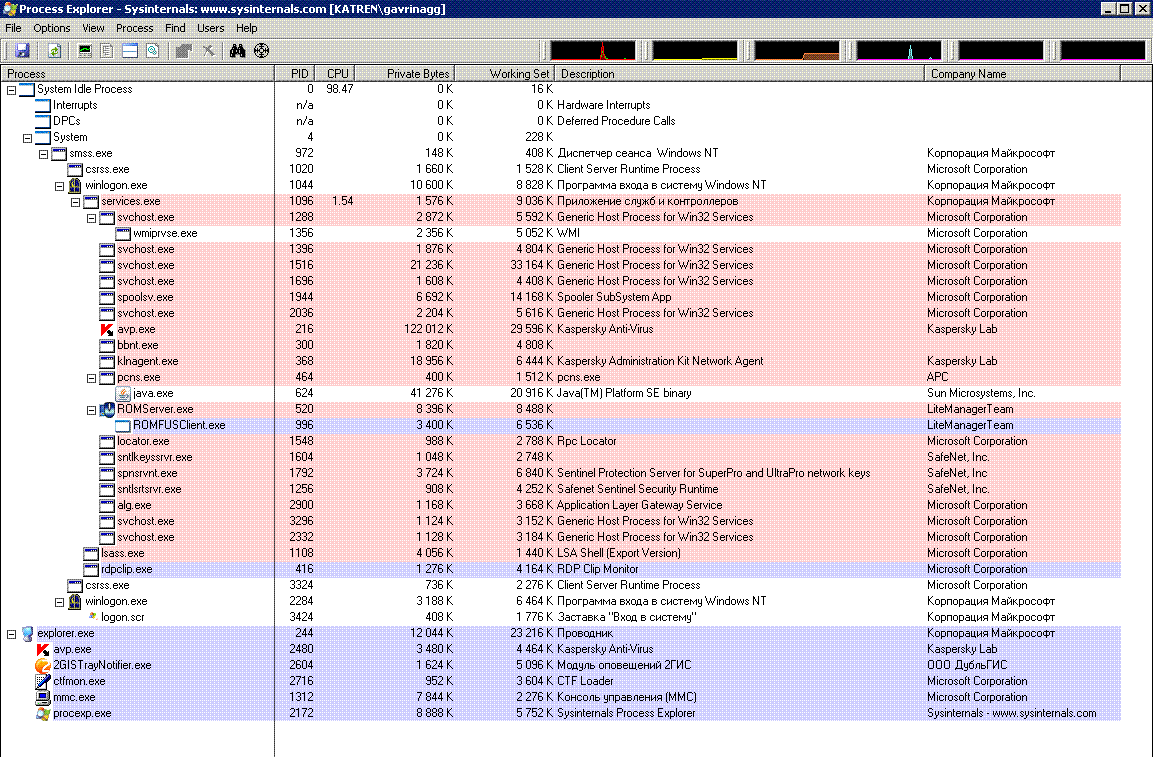Sort by Private Bytes column header
1153x757 pixels.
pos(405,74)
